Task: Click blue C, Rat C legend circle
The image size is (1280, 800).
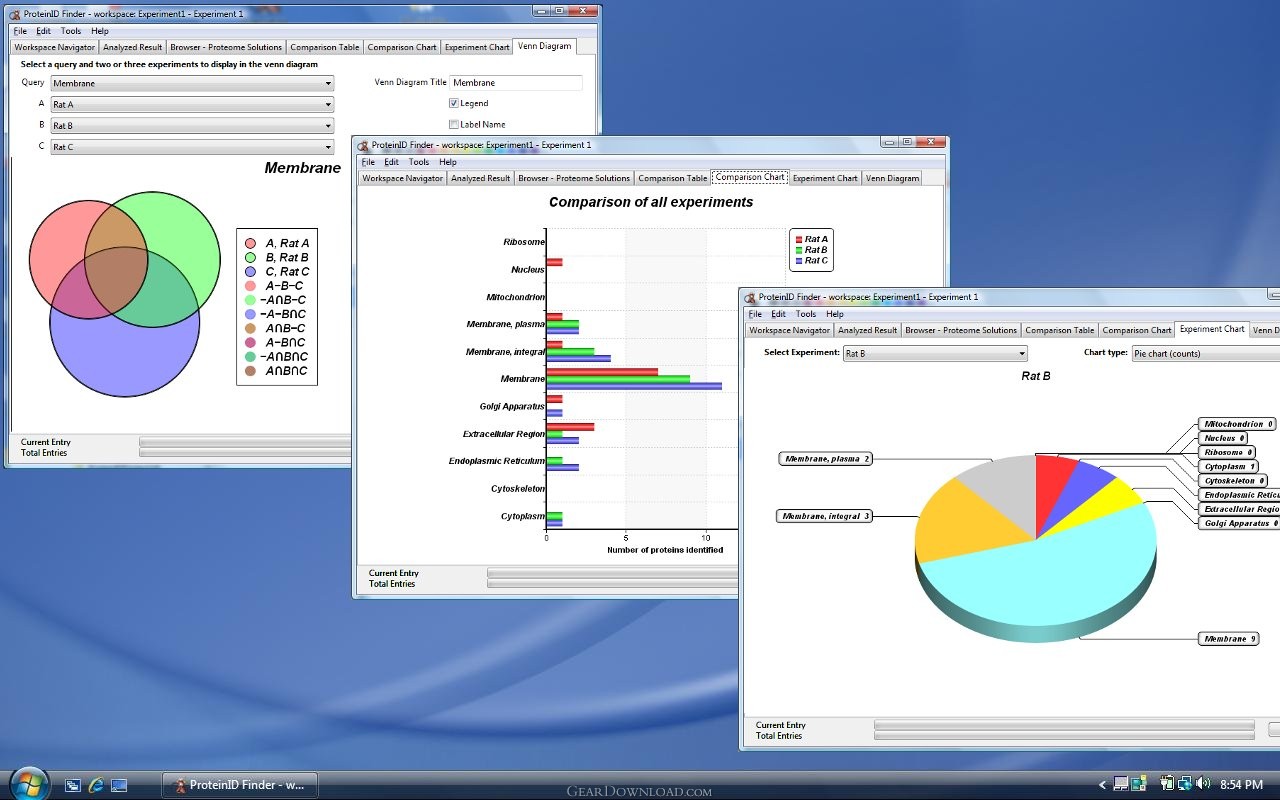Action: click(x=250, y=271)
